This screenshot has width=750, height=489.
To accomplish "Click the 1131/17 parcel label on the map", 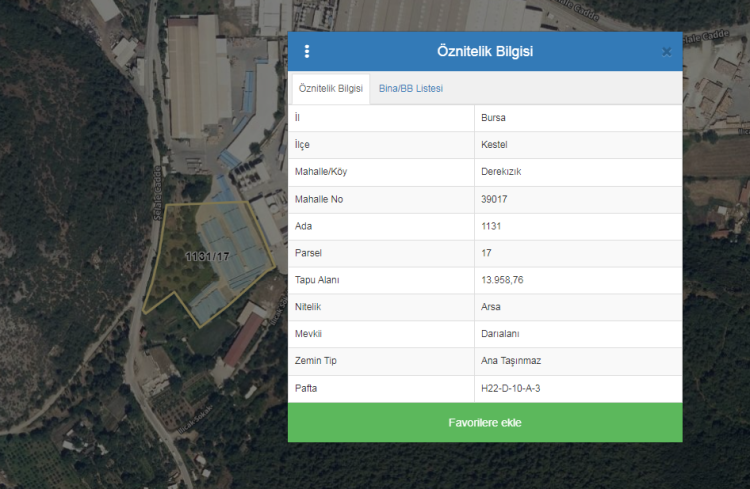I will pyautogui.click(x=207, y=257).
